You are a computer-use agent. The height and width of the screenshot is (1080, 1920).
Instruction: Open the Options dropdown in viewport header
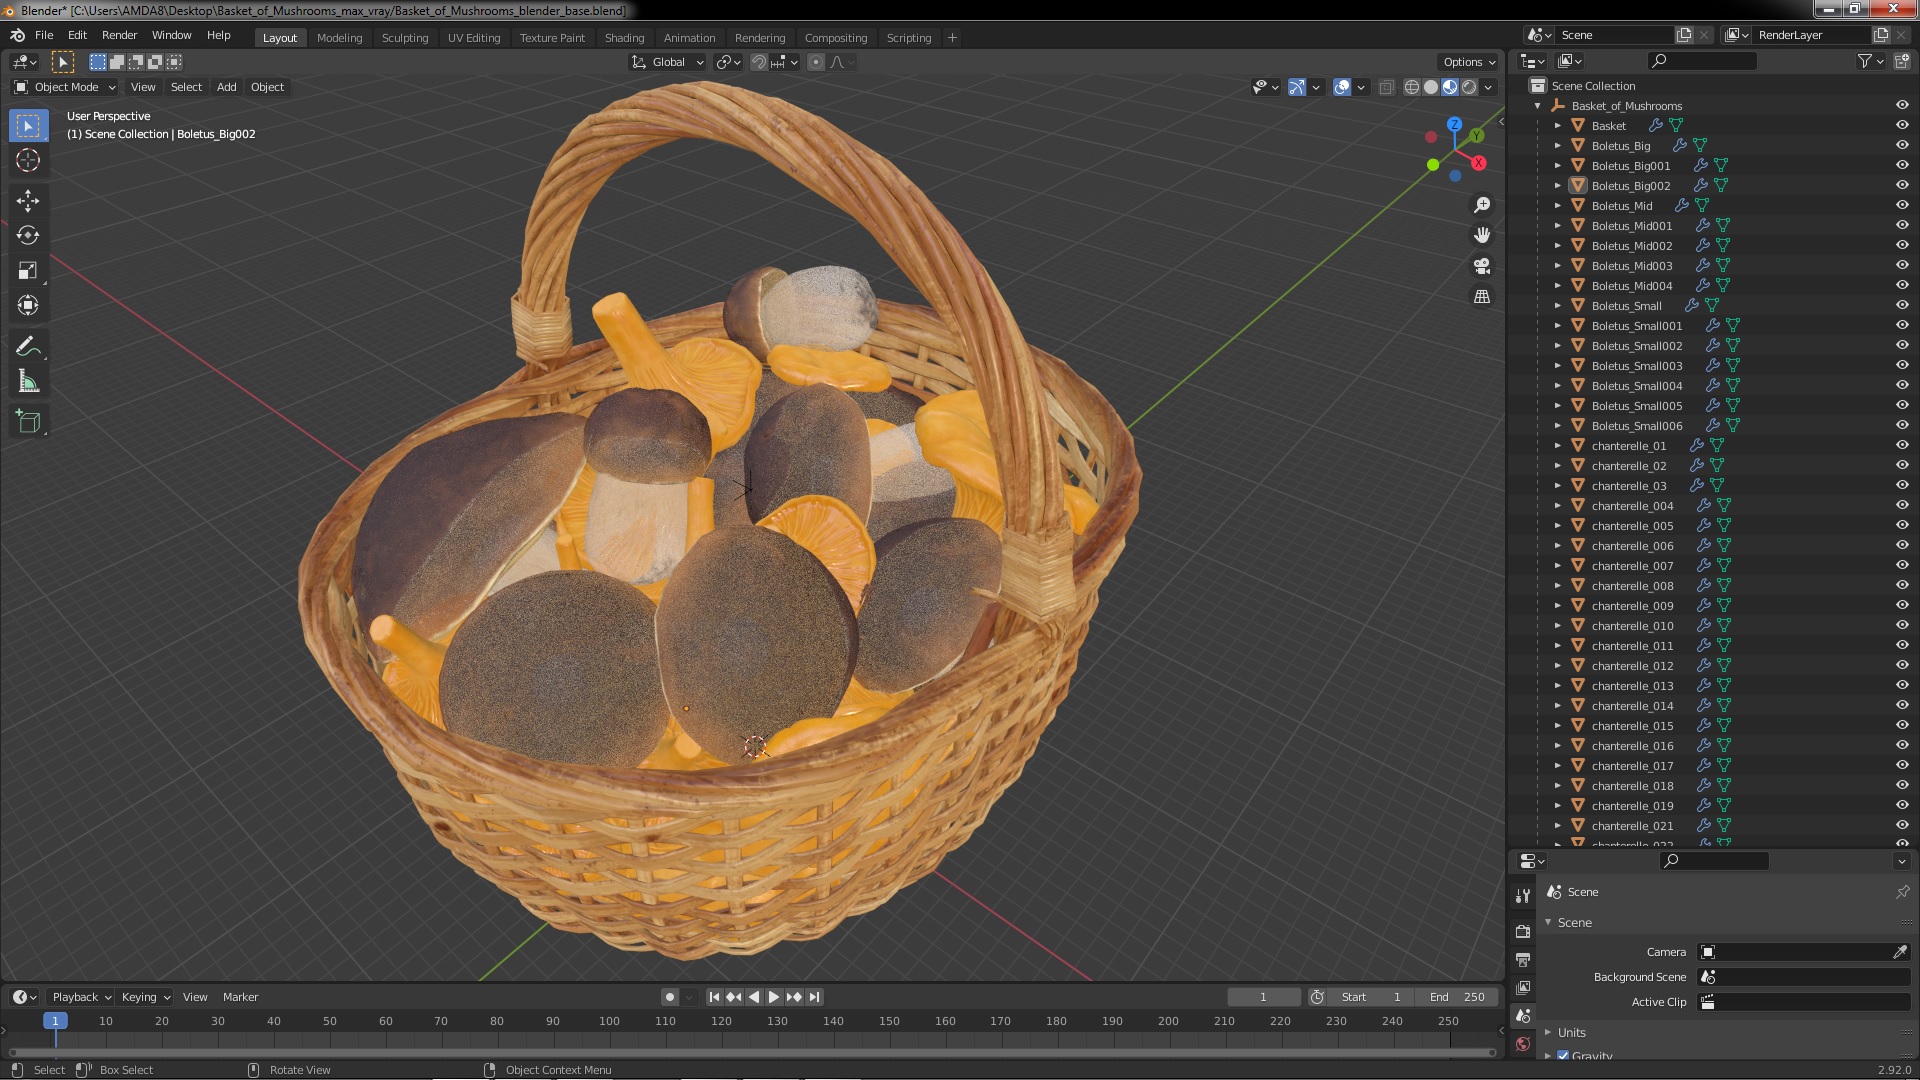(x=1468, y=62)
